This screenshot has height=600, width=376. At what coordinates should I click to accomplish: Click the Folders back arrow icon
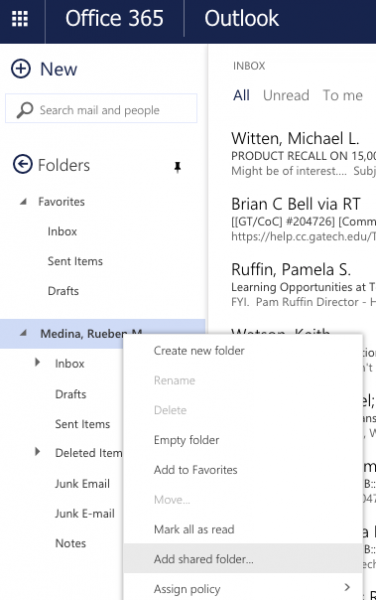tap(23, 165)
